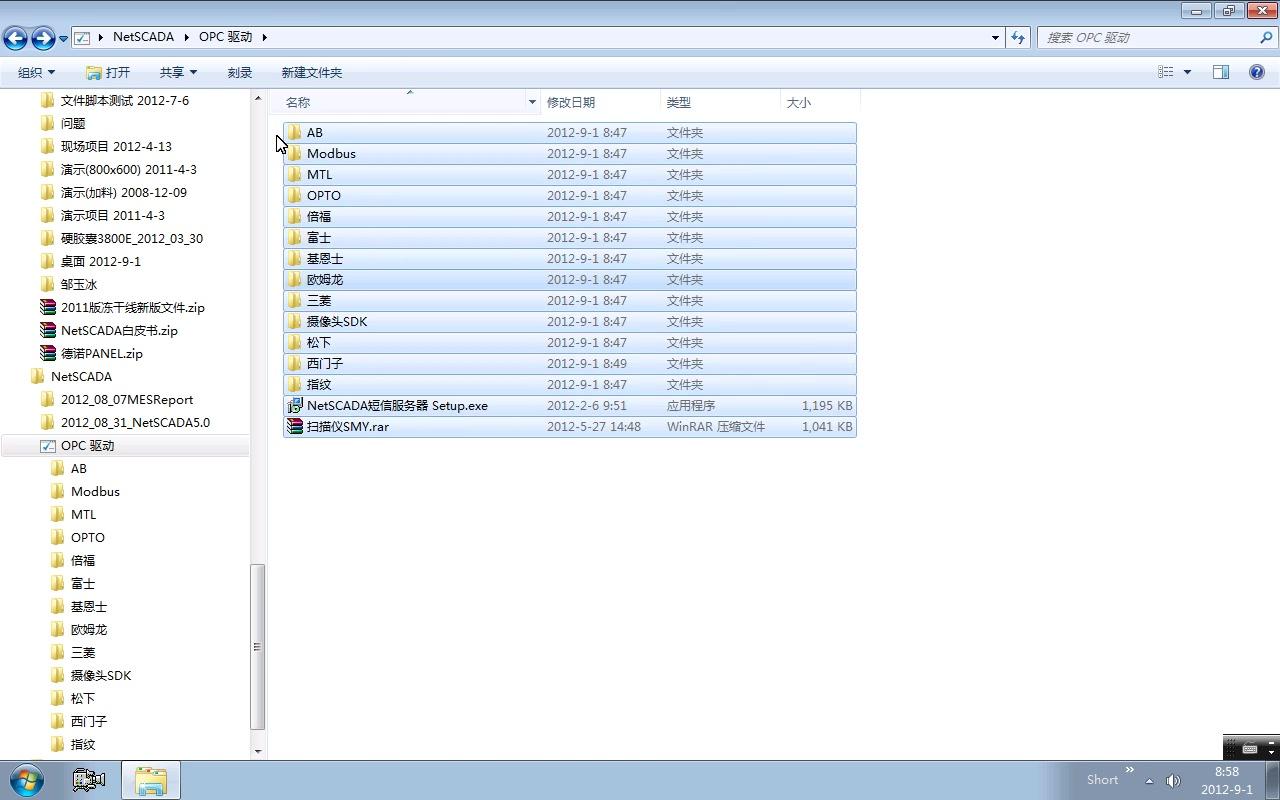Open Help via question mark icon

1257,72
